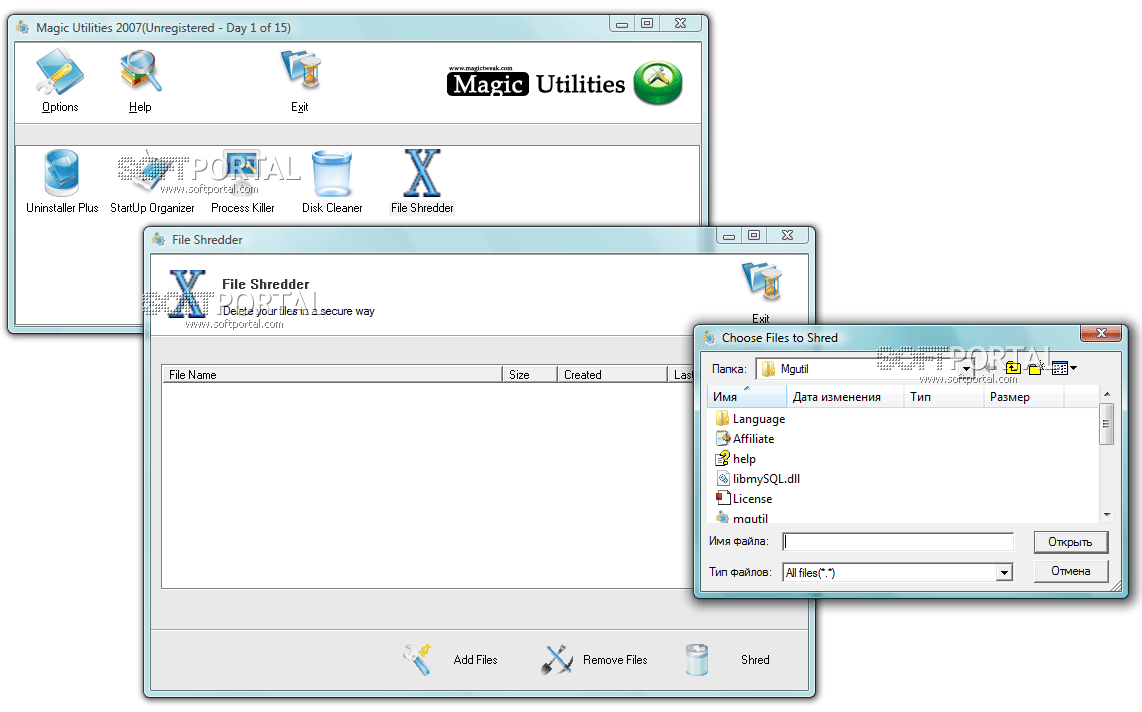
Task: Sort by File Name column header
Action: pyautogui.click(x=332, y=374)
